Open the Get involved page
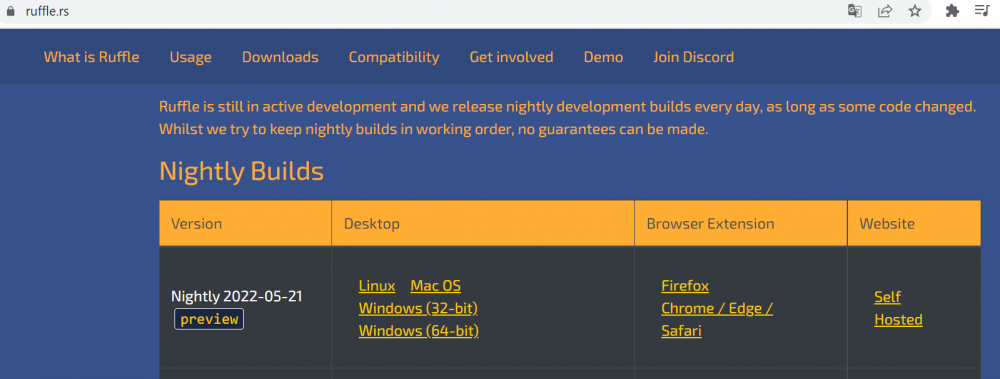Viewport: 1000px width, 379px height. coord(511,57)
